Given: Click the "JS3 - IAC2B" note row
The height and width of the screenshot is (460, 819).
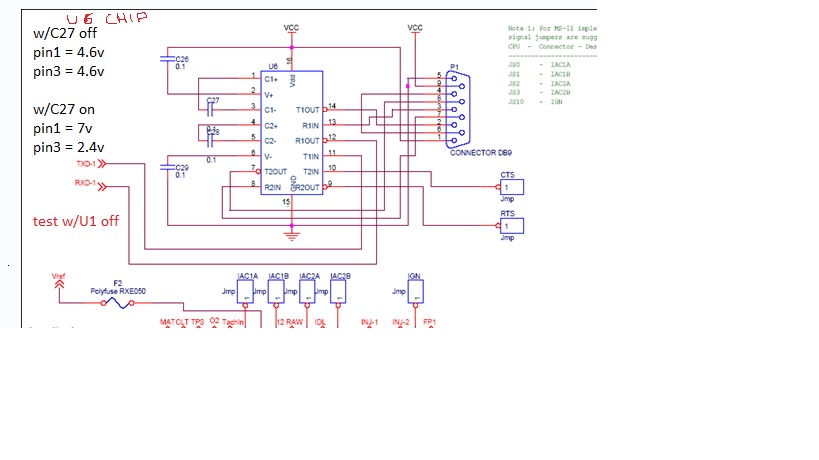Looking at the screenshot, I should coord(539,92).
